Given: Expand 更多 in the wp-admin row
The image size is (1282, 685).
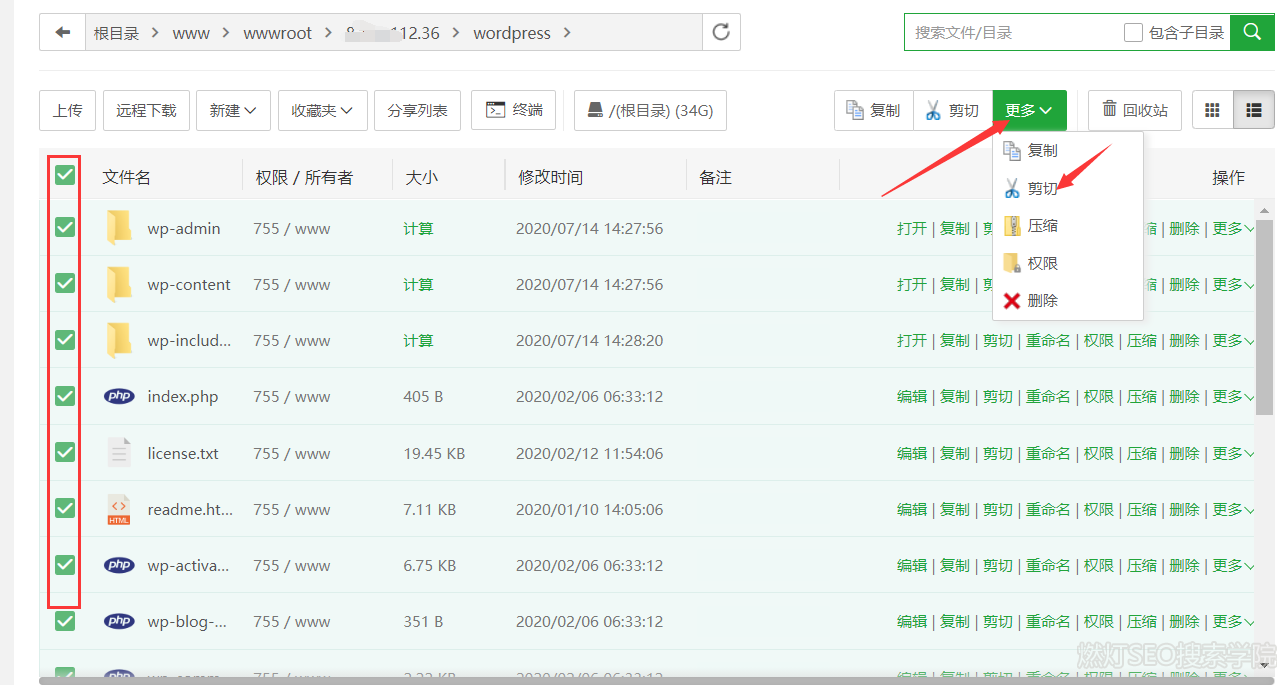Looking at the screenshot, I should (1232, 228).
